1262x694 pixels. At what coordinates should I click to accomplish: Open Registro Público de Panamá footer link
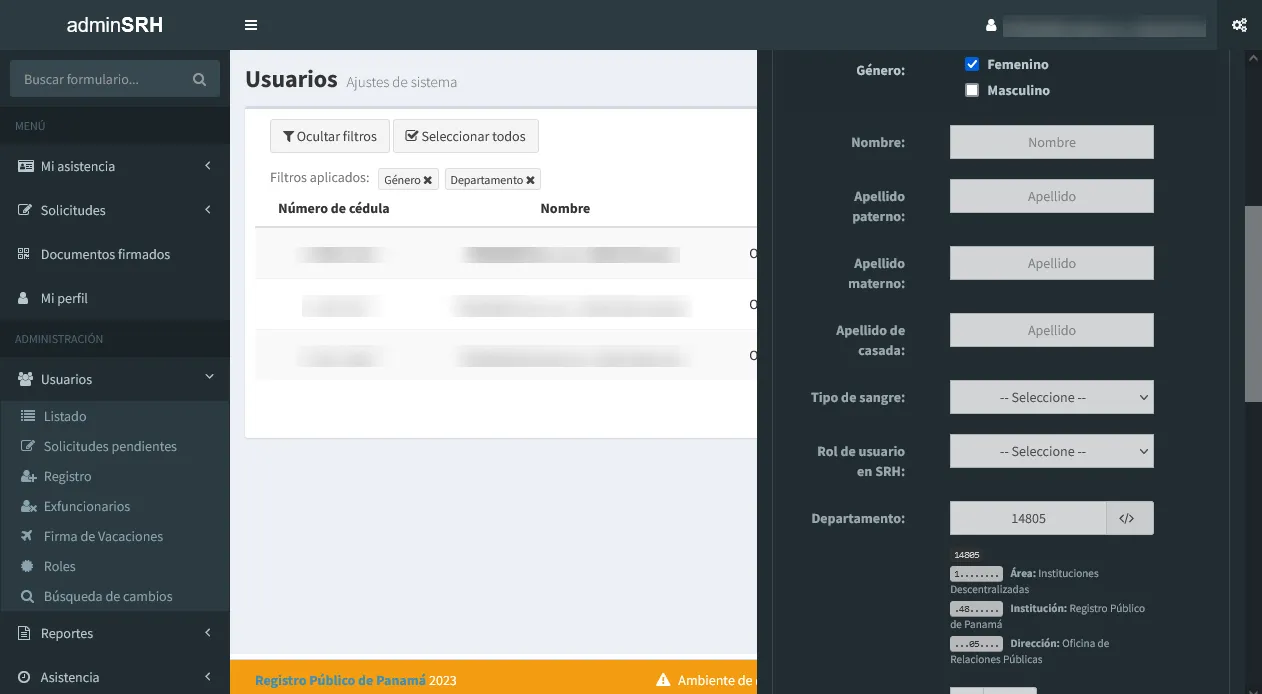click(x=340, y=680)
